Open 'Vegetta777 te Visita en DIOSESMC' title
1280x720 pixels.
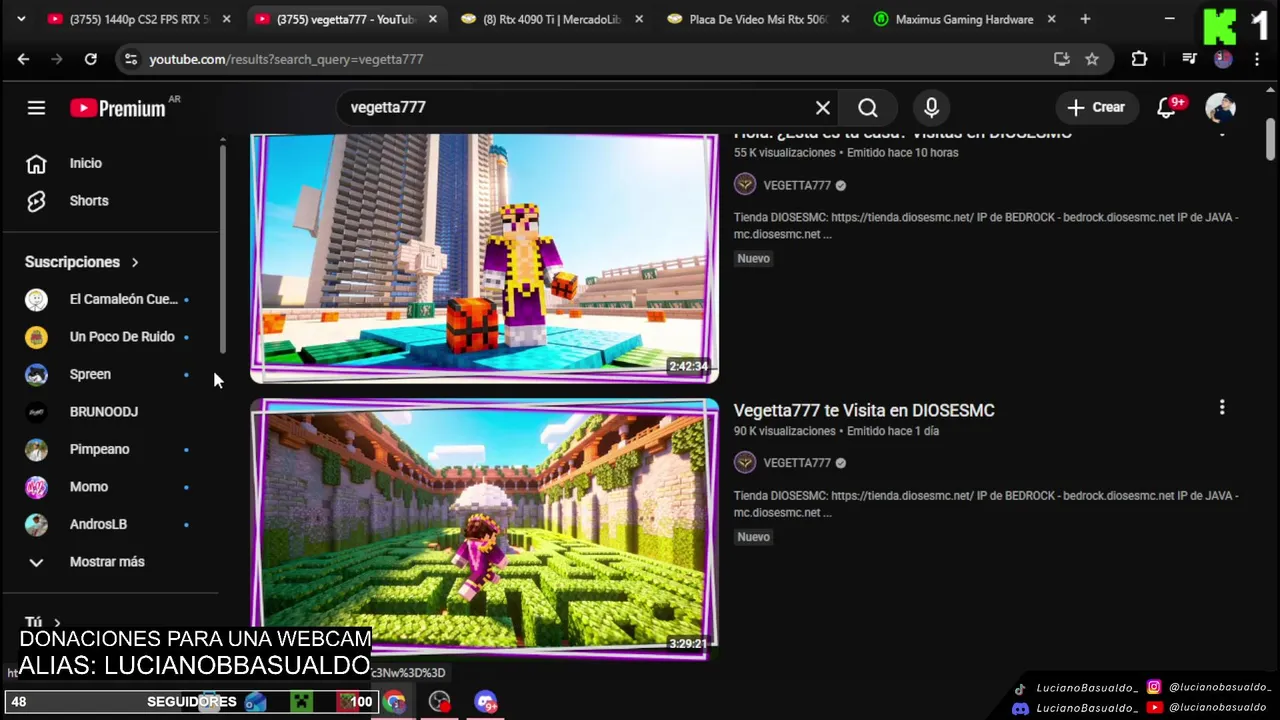click(x=864, y=410)
